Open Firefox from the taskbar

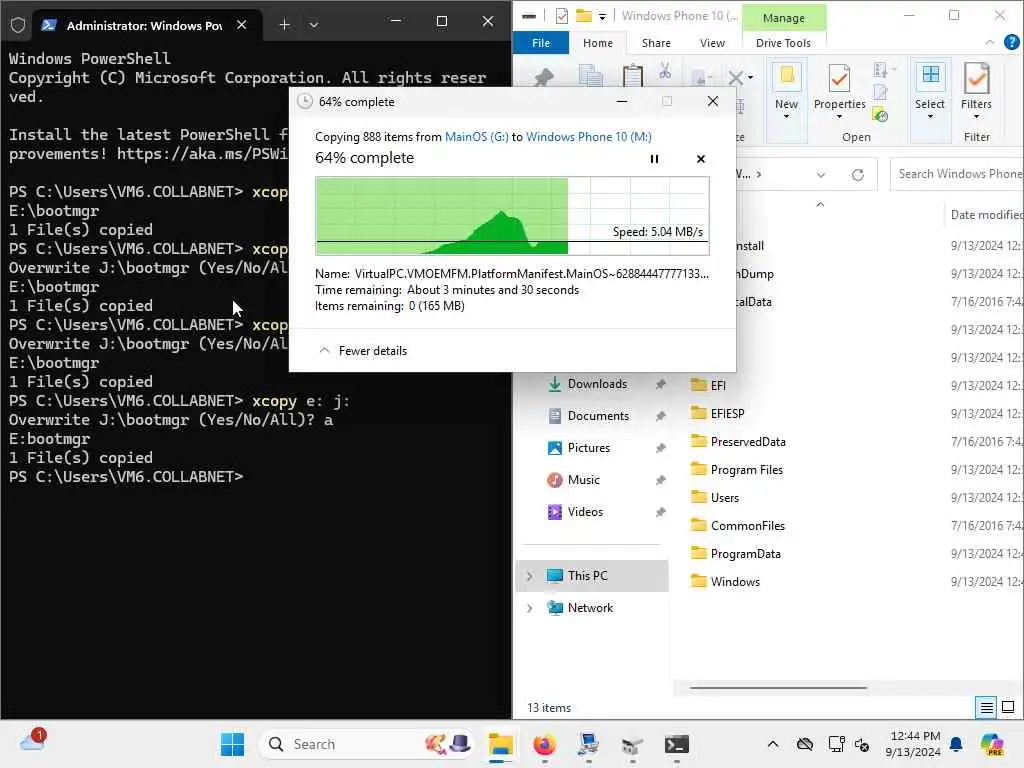[x=544, y=744]
